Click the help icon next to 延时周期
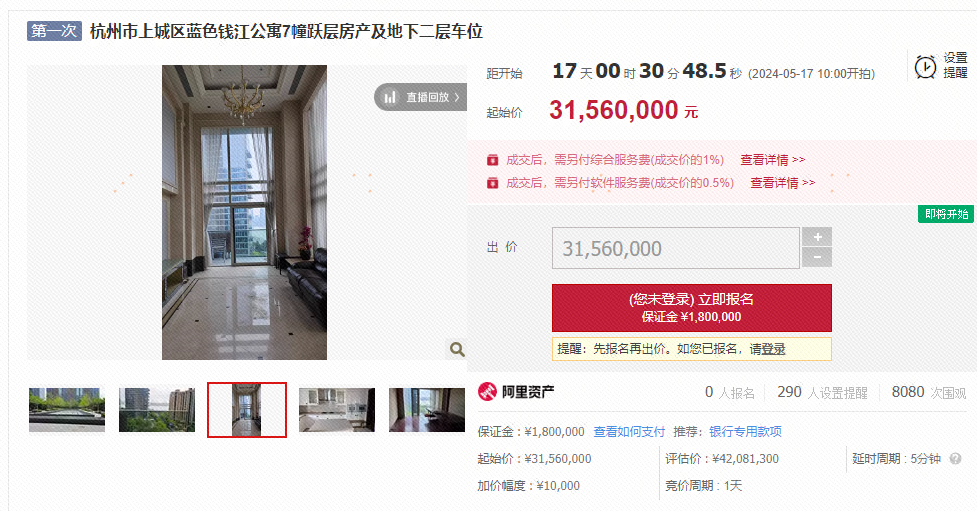Viewport: 977px width, 511px height. coord(955,459)
